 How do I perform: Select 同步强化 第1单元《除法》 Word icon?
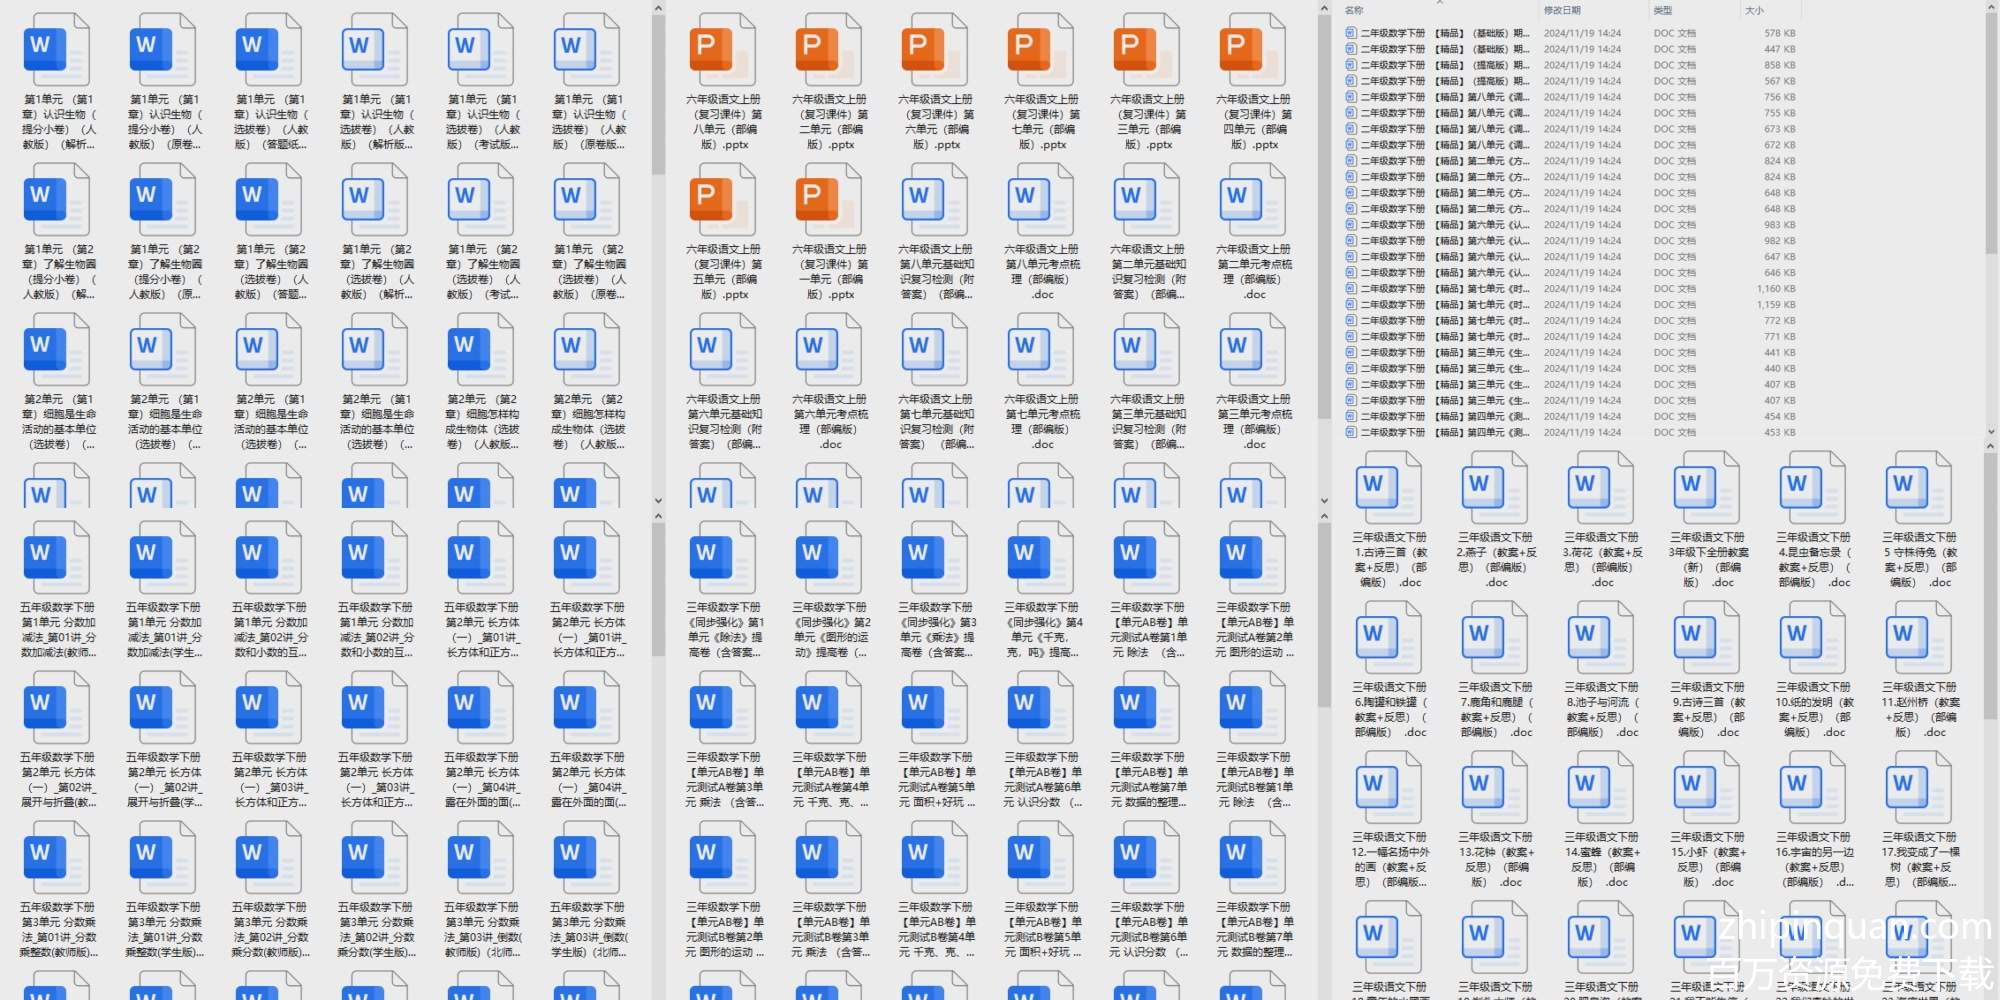tap(723, 557)
